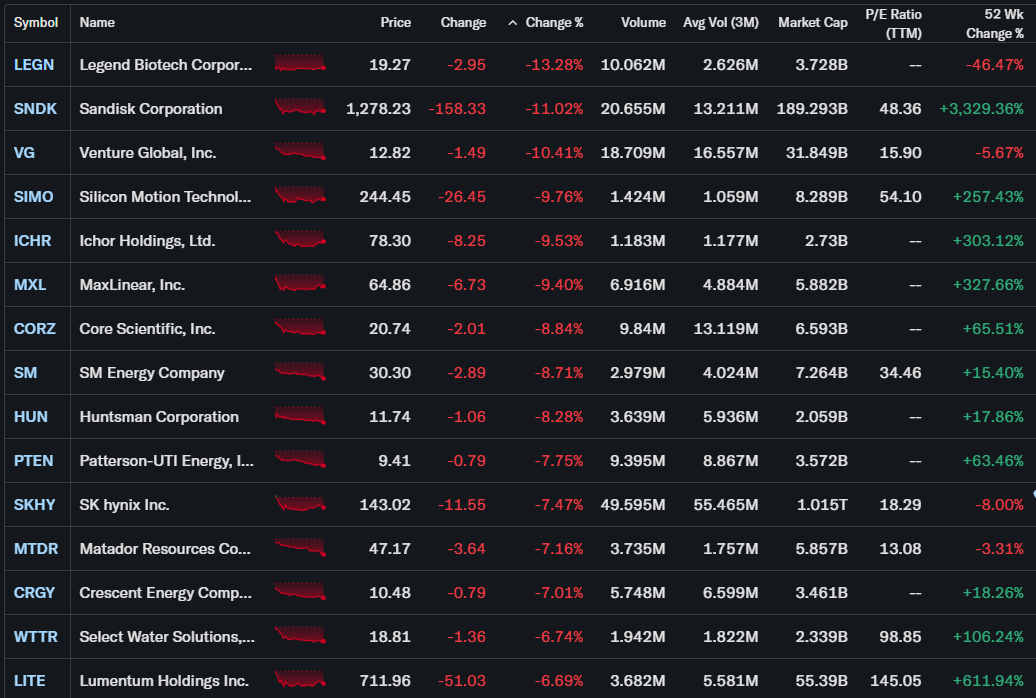Sort by P/E Ratio (TTM) header
Image resolution: width=1036 pixels, height=698 pixels.
(x=893, y=24)
